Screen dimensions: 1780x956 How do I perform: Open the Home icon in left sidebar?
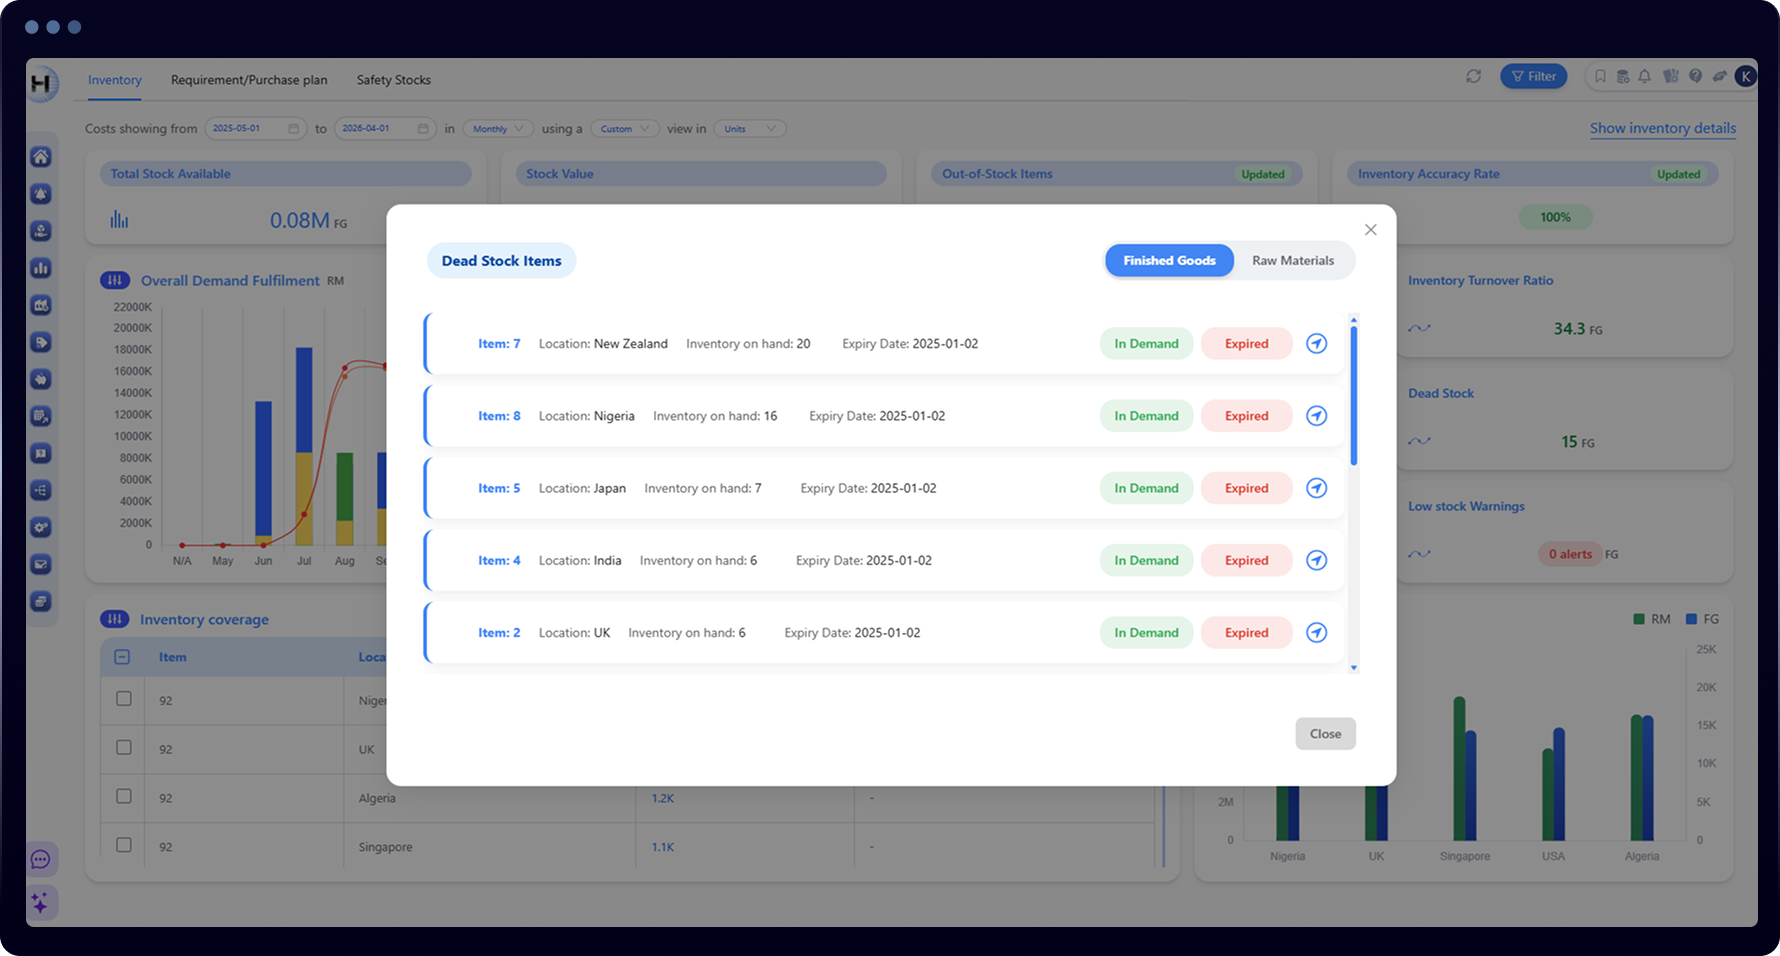click(41, 157)
